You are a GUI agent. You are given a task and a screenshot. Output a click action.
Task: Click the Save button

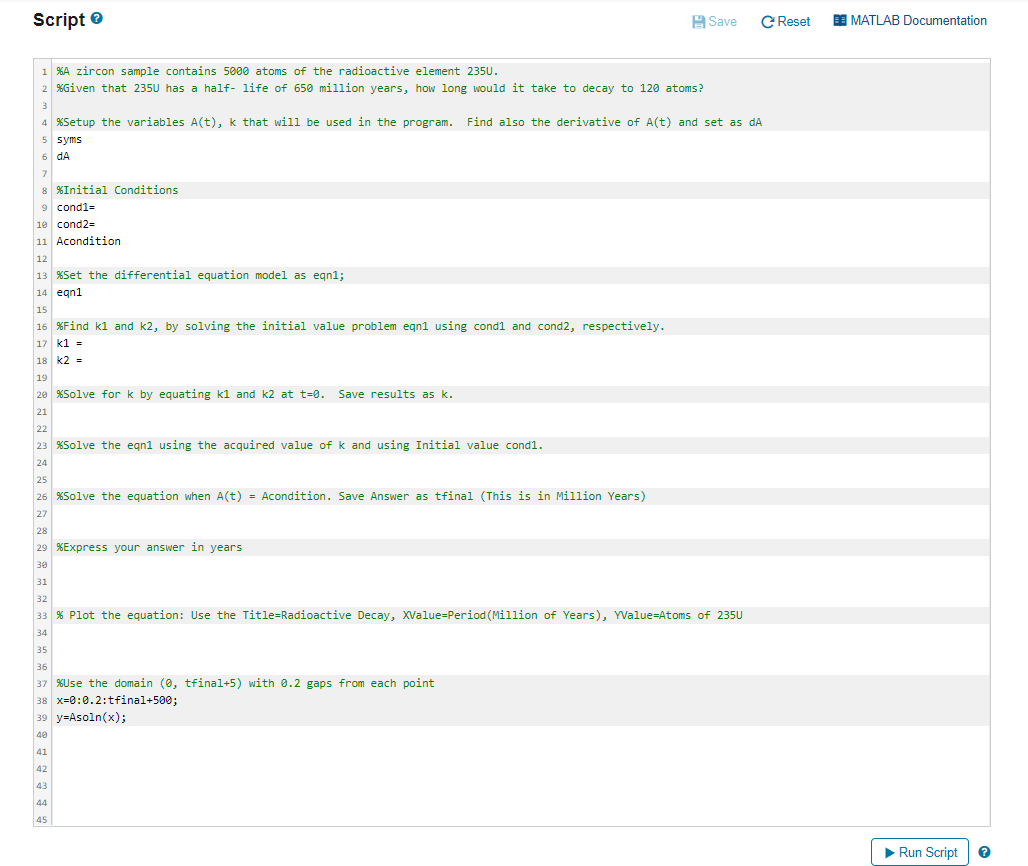coord(715,22)
